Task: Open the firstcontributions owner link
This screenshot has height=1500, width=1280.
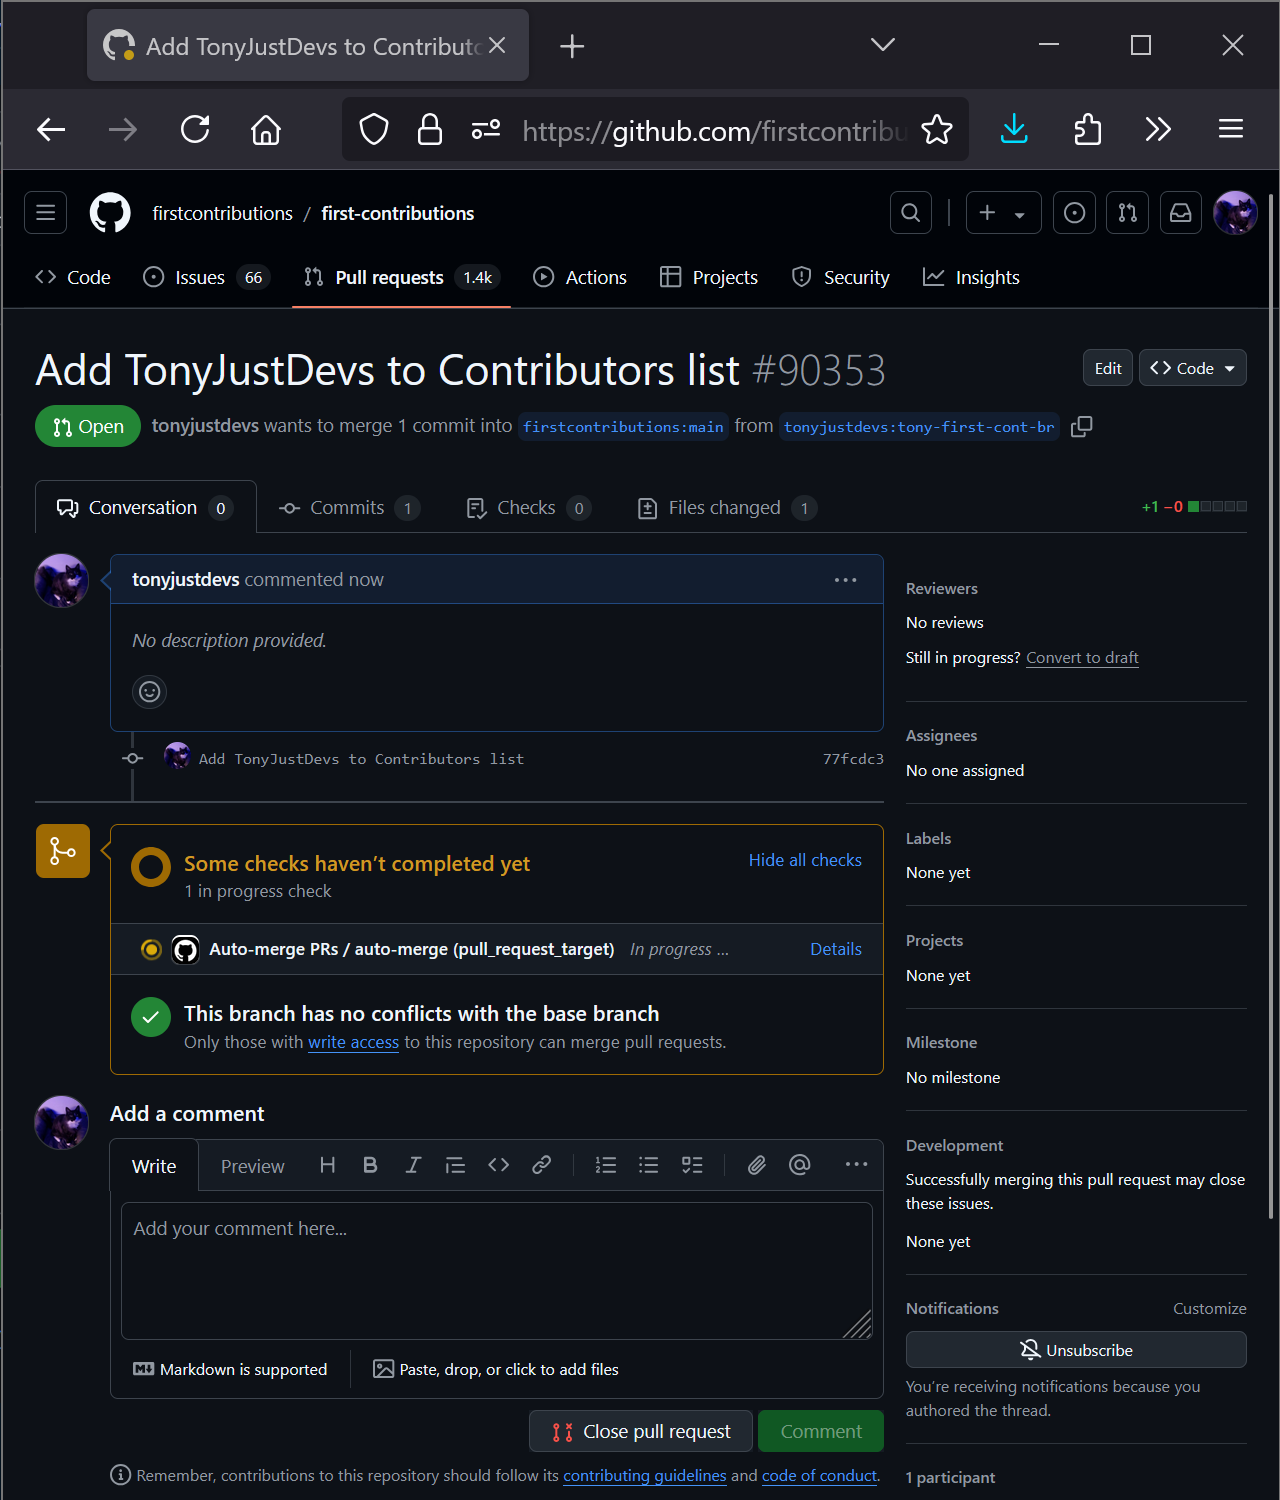Action: point(223,213)
